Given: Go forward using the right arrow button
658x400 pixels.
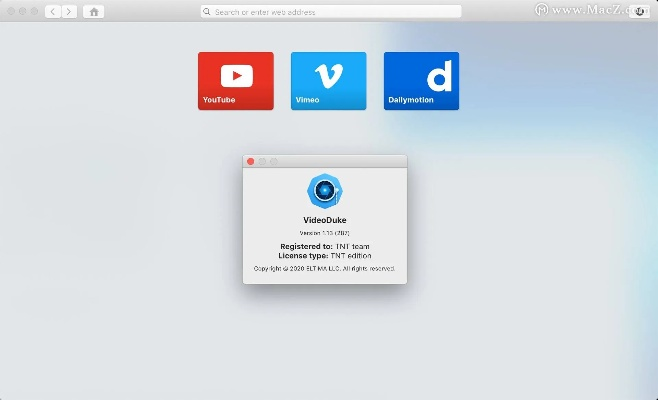Looking at the screenshot, I should [68, 12].
